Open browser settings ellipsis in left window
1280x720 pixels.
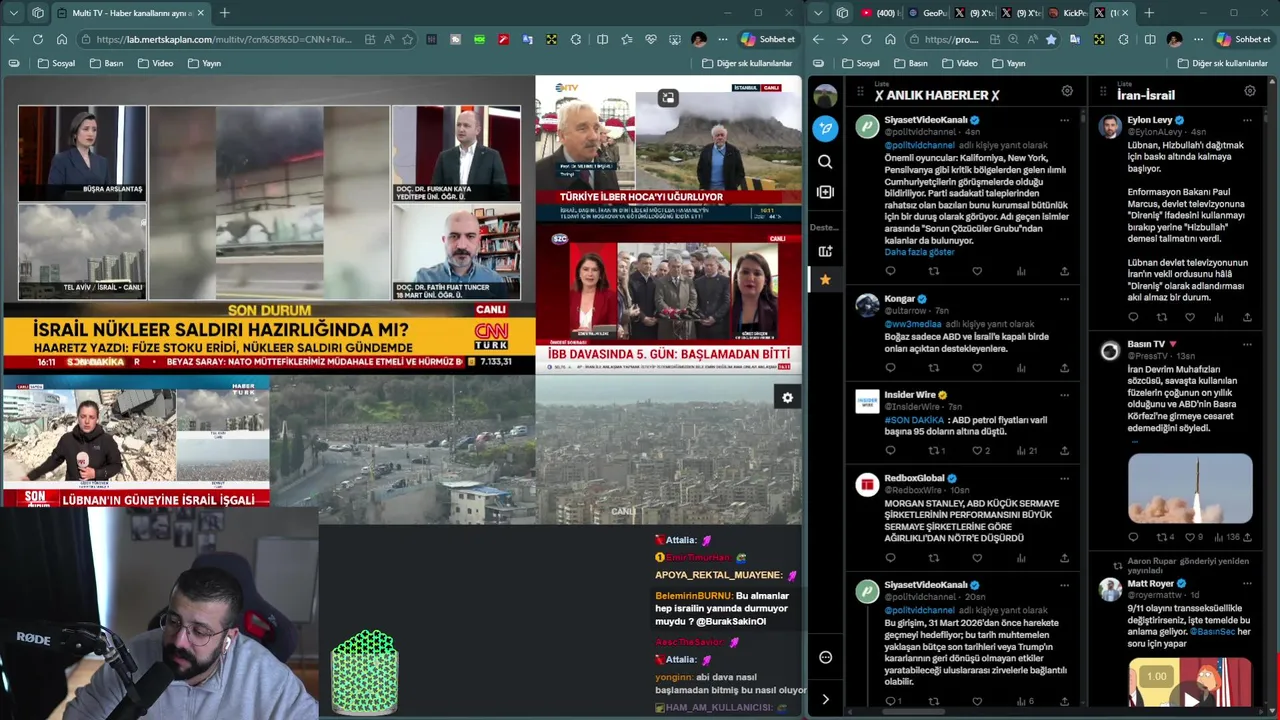click(x=722, y=39)
